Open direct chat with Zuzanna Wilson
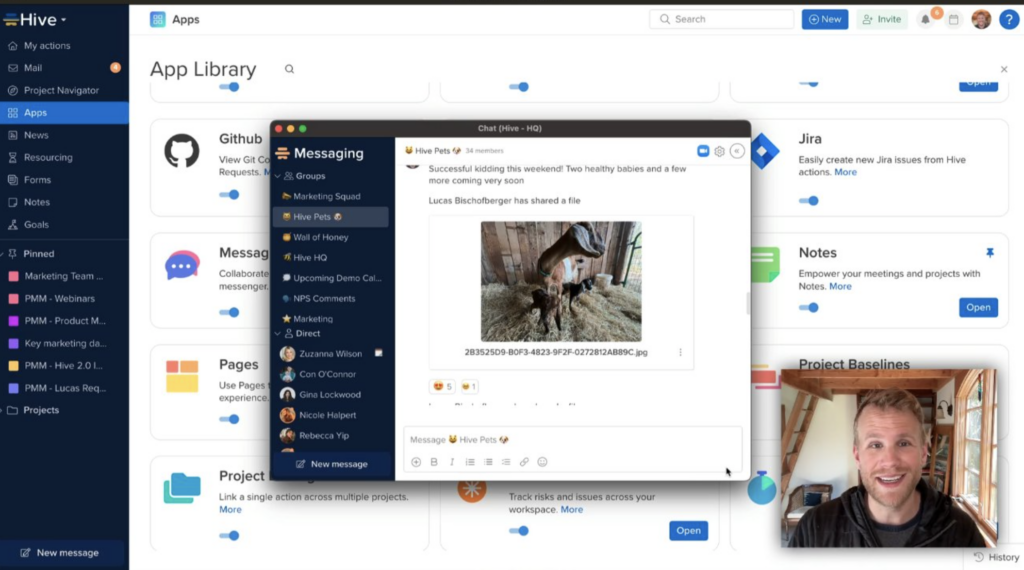Image resolution: width=1024 pixels, height=570 pixels. pyautogui.click(x=330, y=354)
